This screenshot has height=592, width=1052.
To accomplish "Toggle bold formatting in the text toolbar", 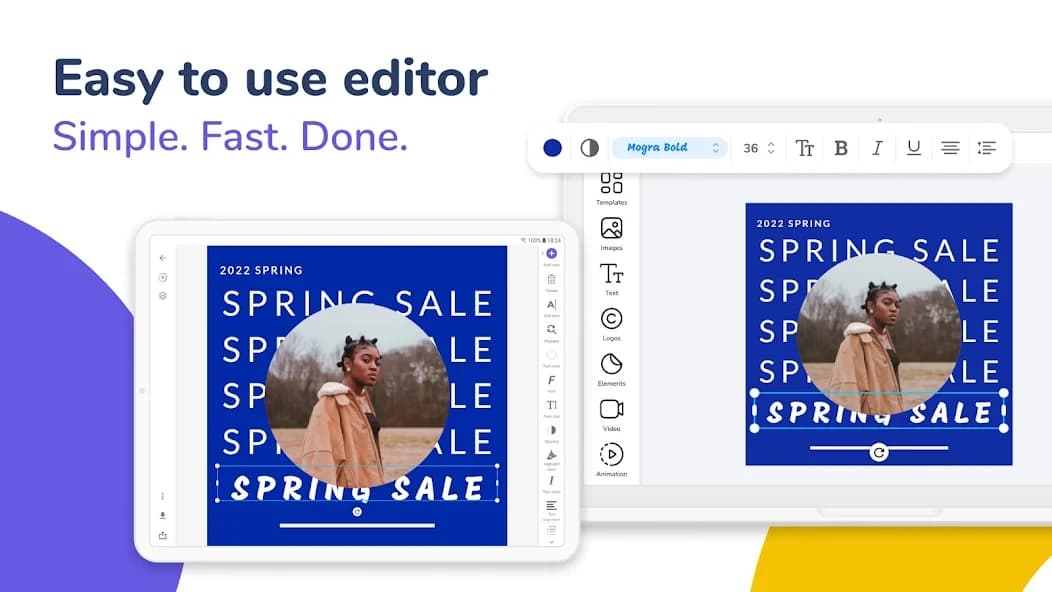I will [x=841, y=147].
